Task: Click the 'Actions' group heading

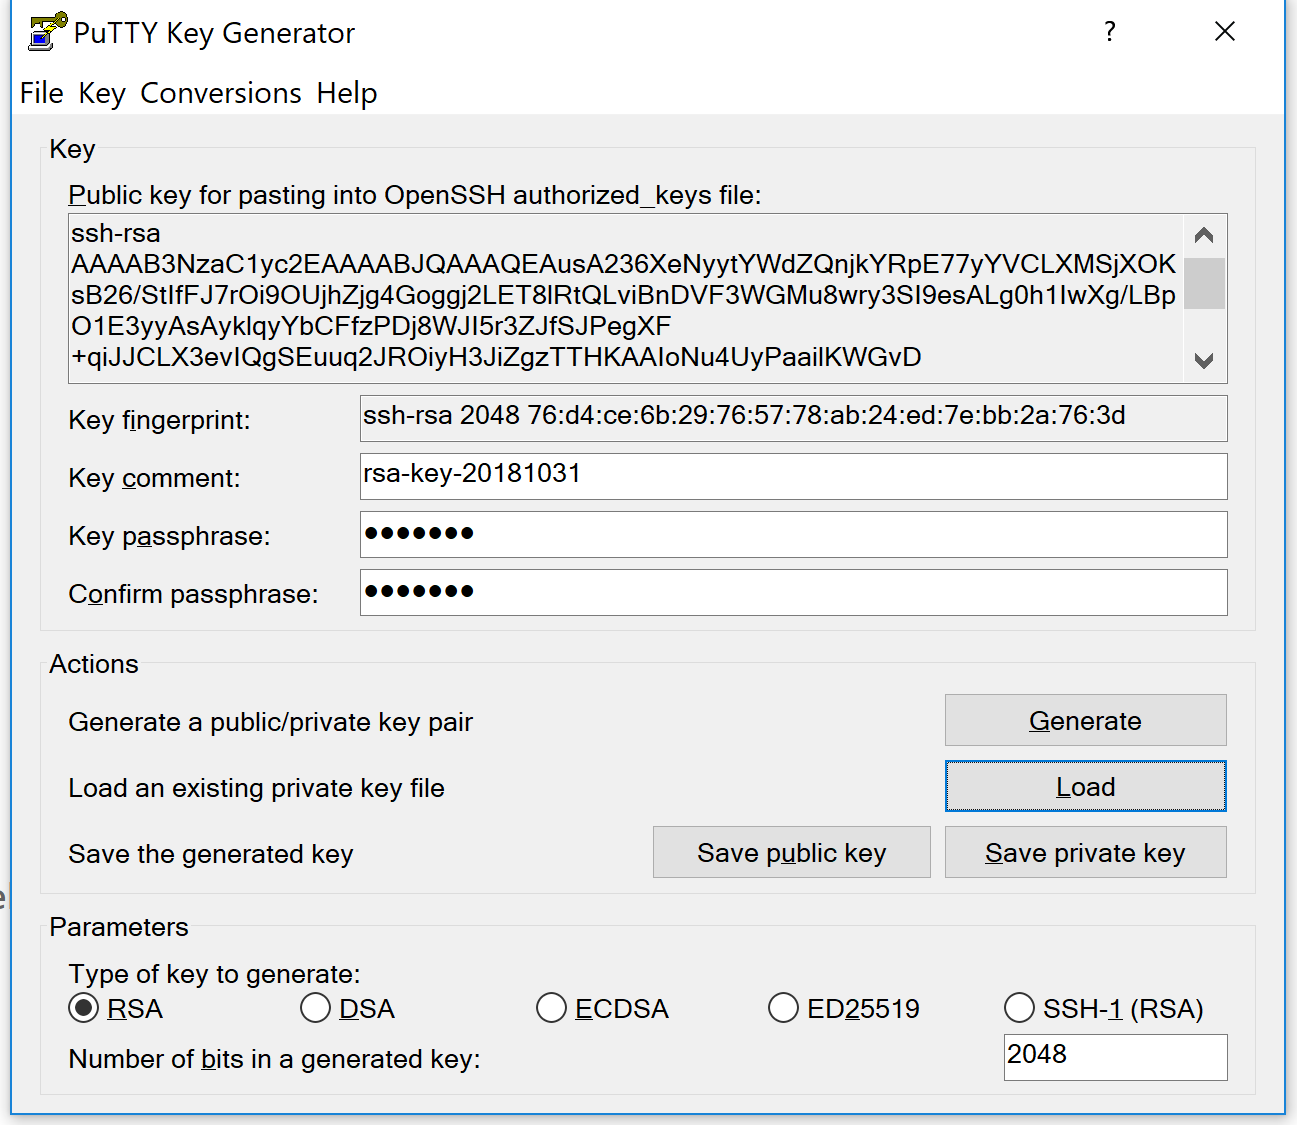Action: pos(94,664)
